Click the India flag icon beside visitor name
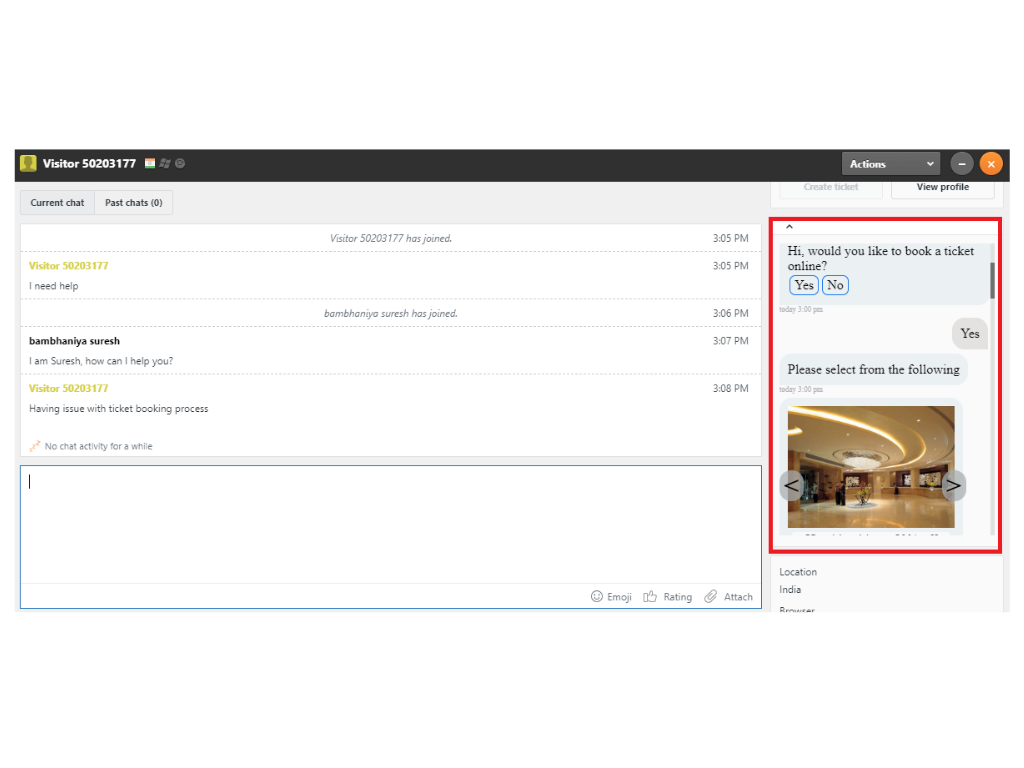 point(150,163)
